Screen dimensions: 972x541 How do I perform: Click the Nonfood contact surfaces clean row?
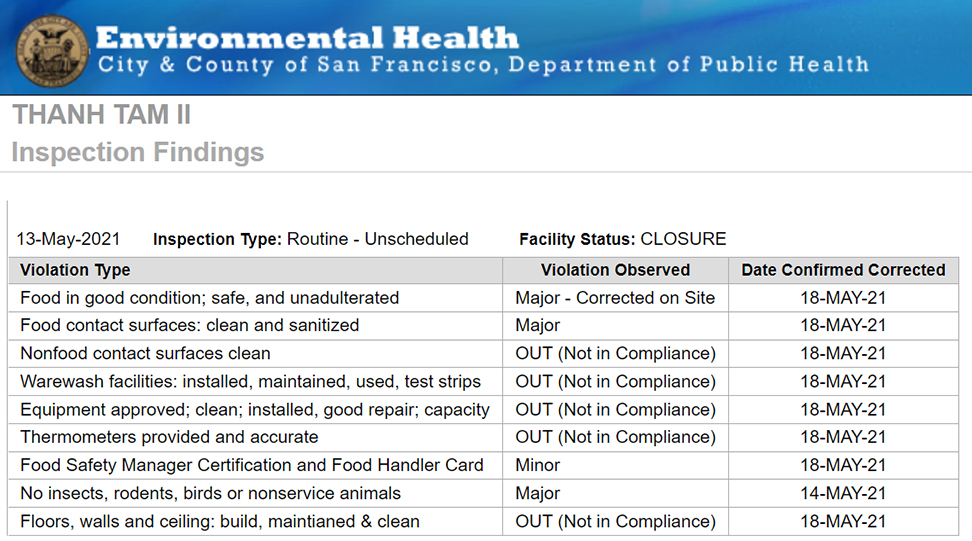click(145, 354)
